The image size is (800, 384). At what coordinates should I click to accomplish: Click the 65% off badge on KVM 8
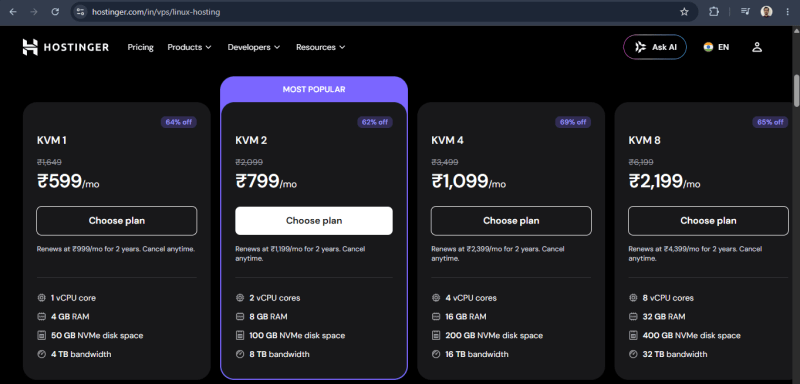(x=770, y=122)
